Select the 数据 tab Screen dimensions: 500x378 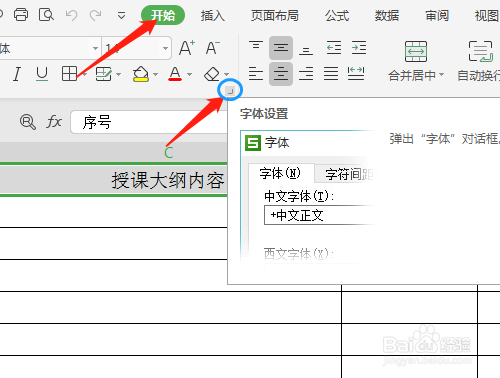click(x=387, y=15)
